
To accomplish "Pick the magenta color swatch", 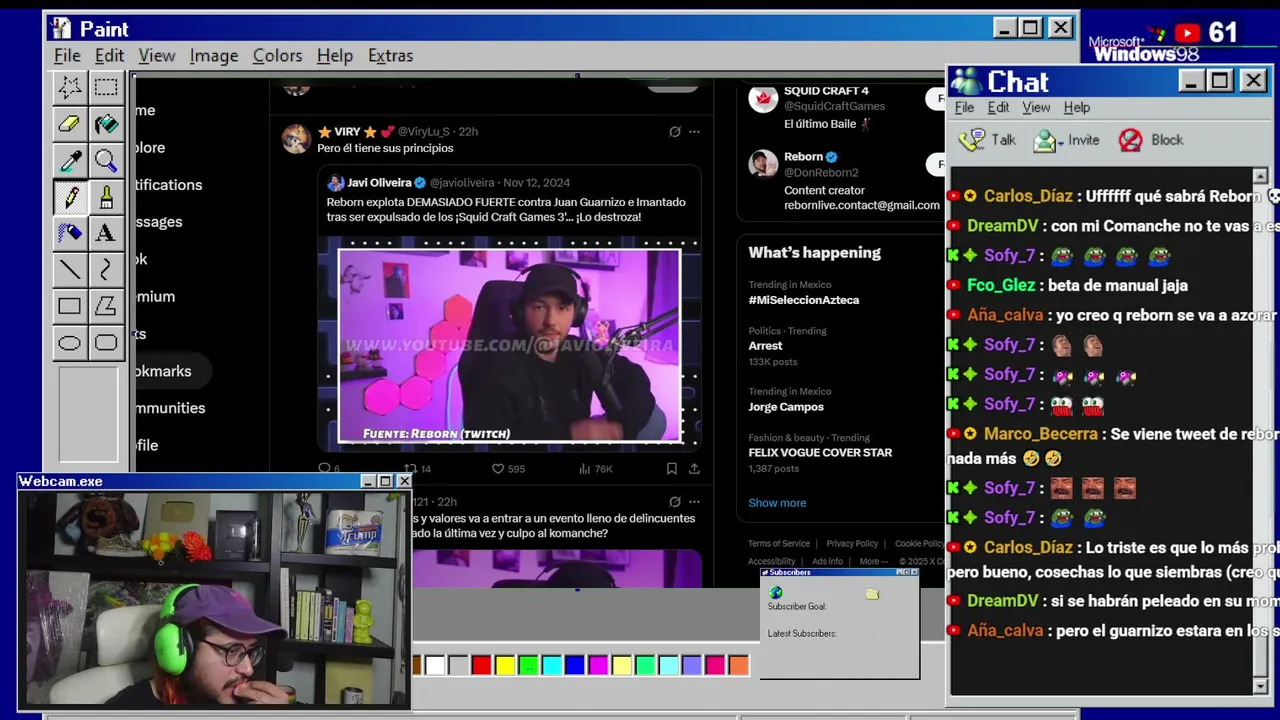I will point(598,665).
